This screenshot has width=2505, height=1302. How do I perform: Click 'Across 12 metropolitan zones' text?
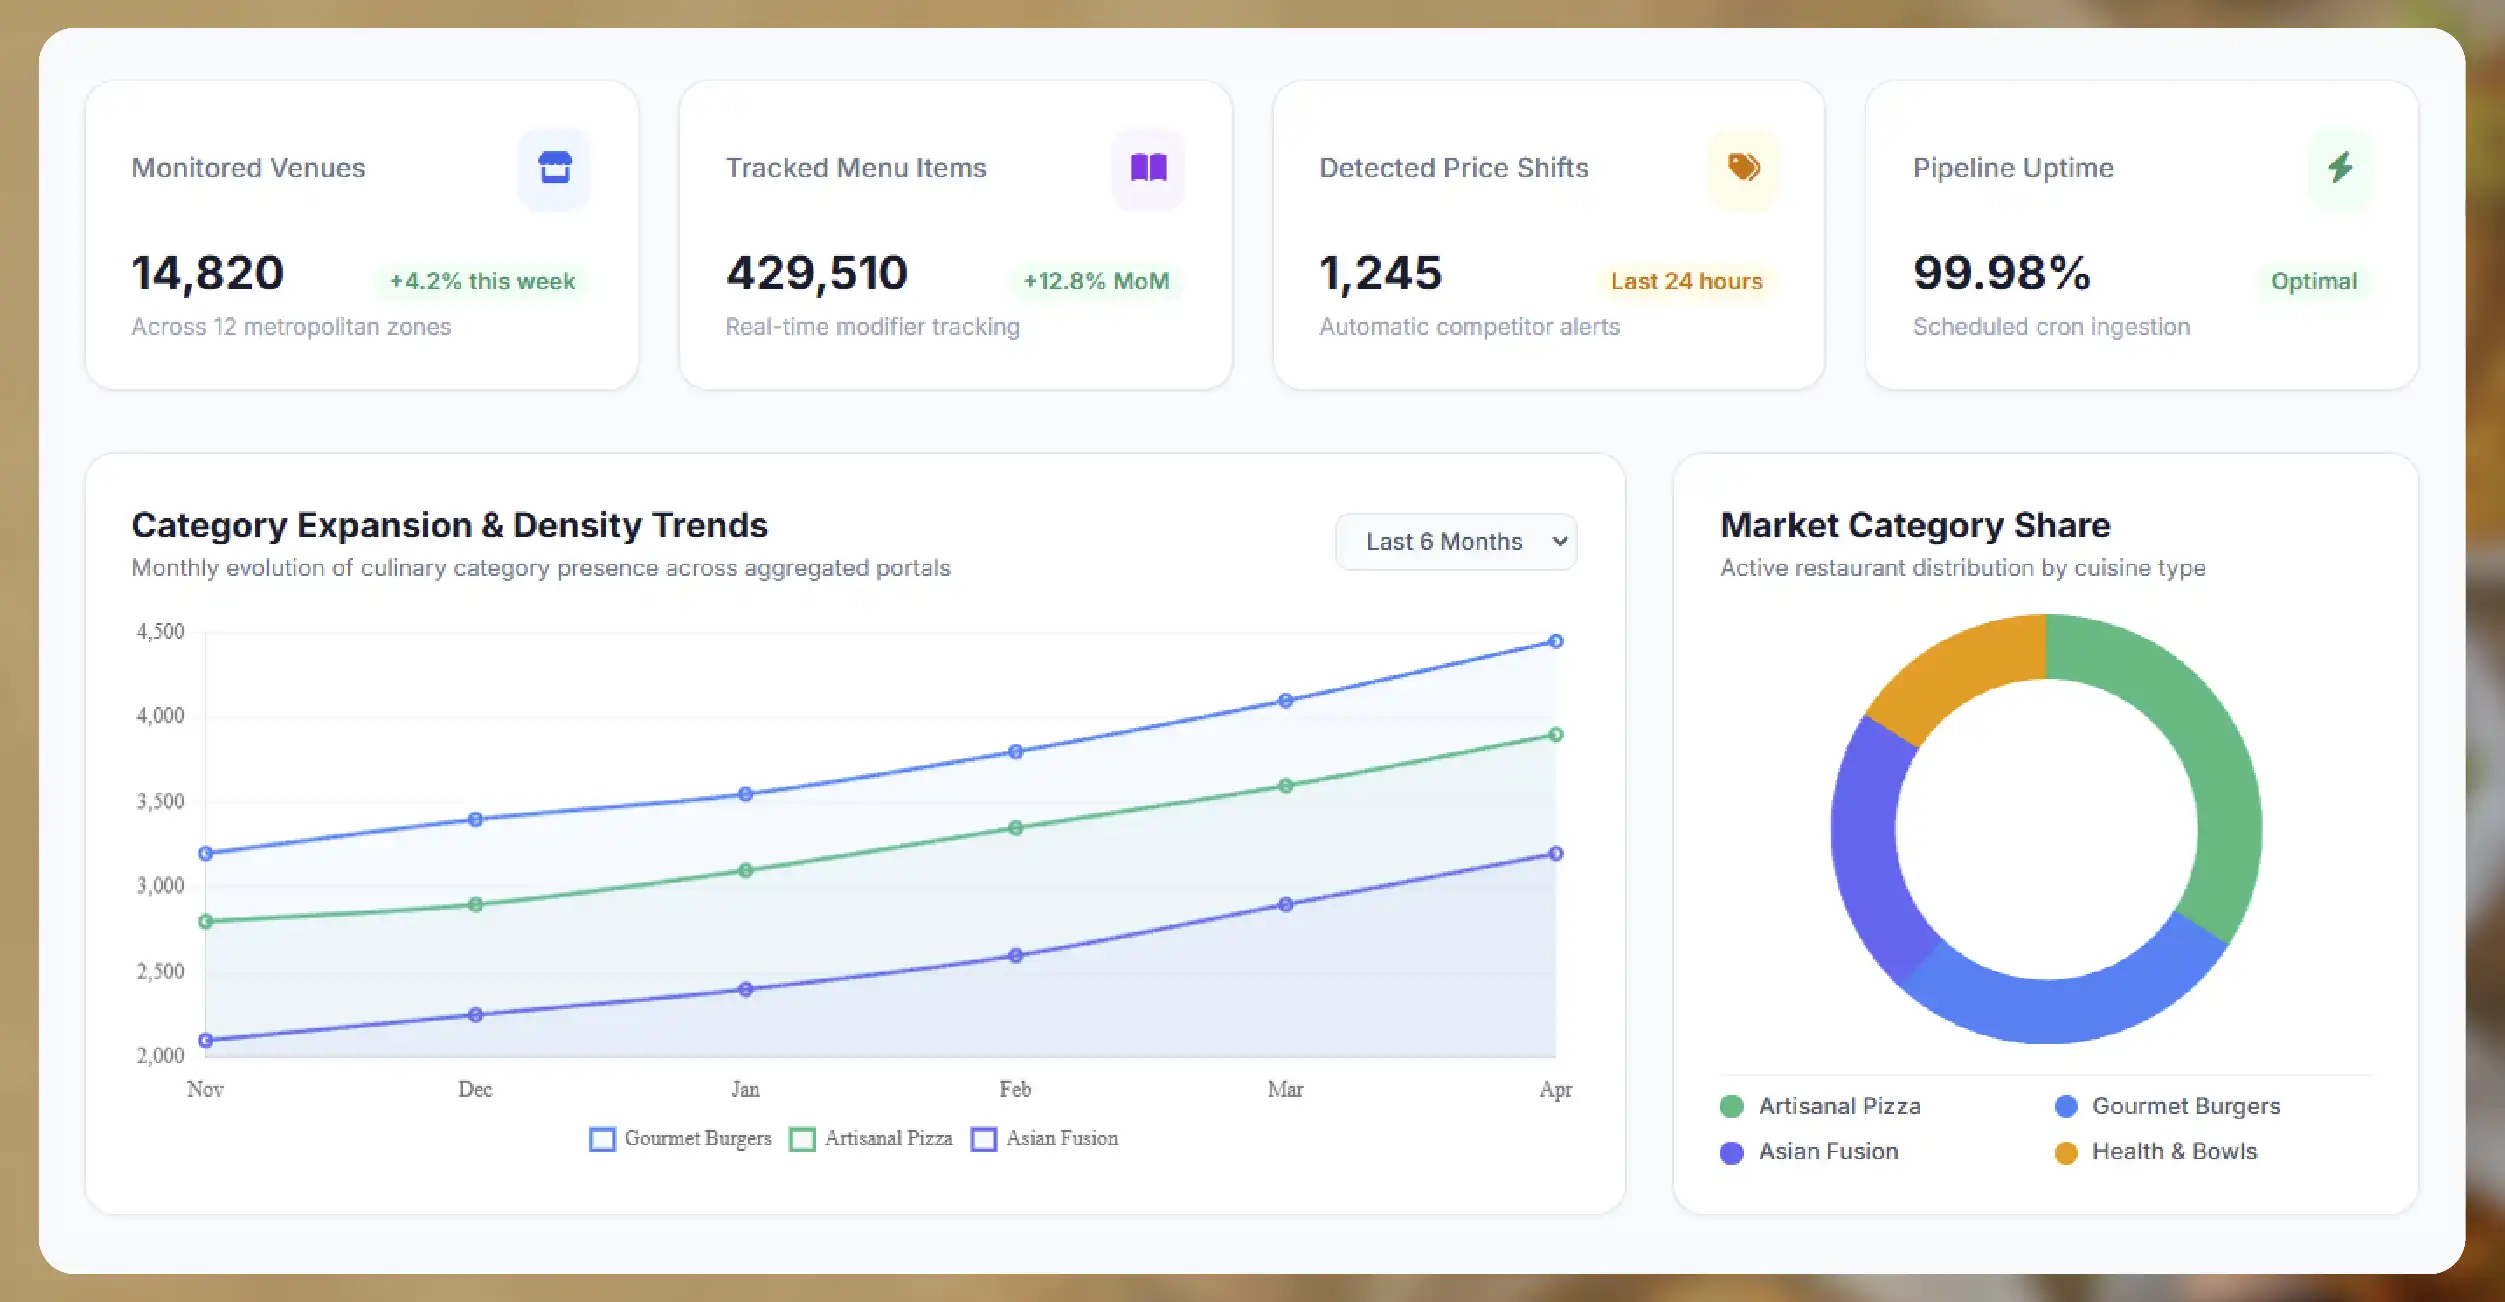[291, 327]
